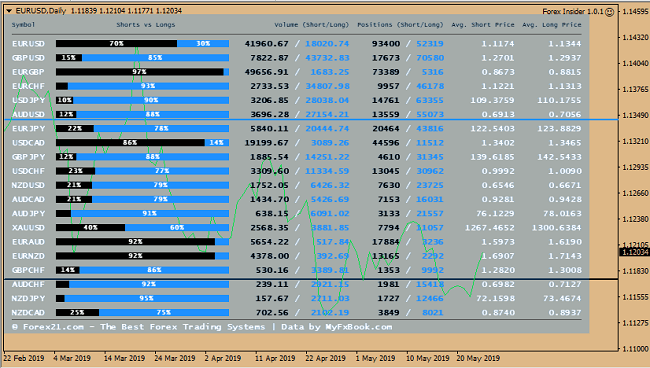Screen dimensions: 650x368
Task: Click the Forex21.com footer credit text
Action: pos(138,327)
